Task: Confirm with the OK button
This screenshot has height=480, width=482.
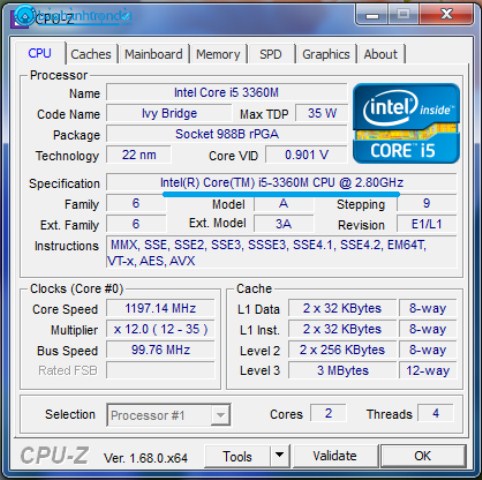Action: pos(423,456)
